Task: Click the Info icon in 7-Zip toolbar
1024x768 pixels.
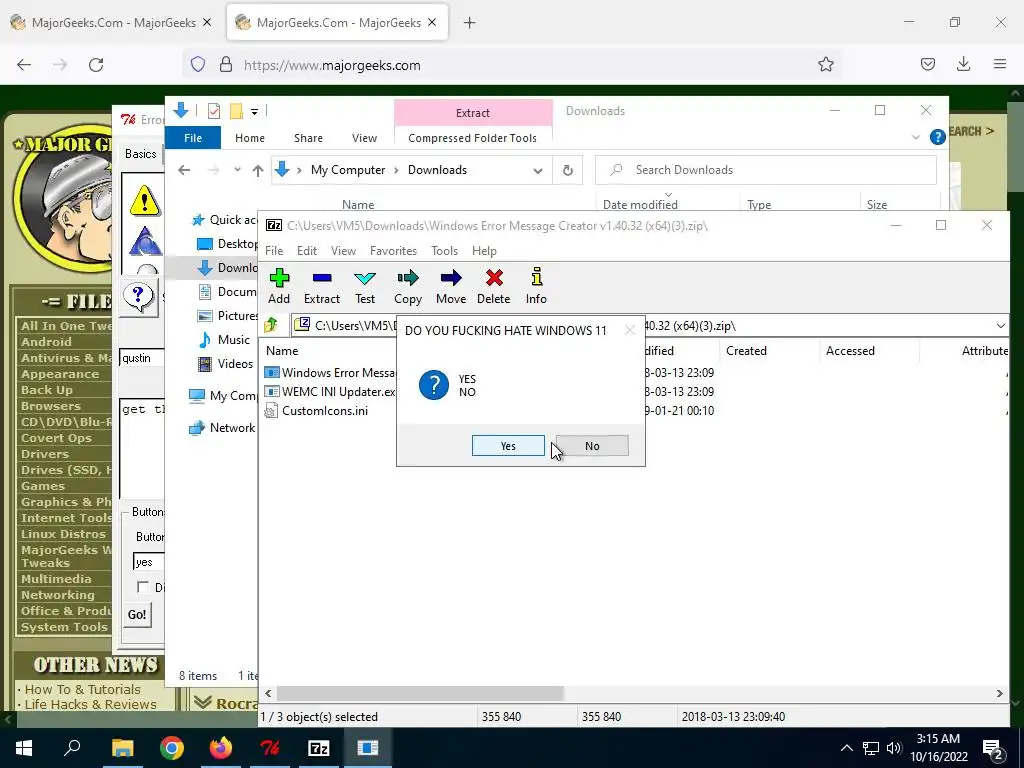Action: point(536,286)
